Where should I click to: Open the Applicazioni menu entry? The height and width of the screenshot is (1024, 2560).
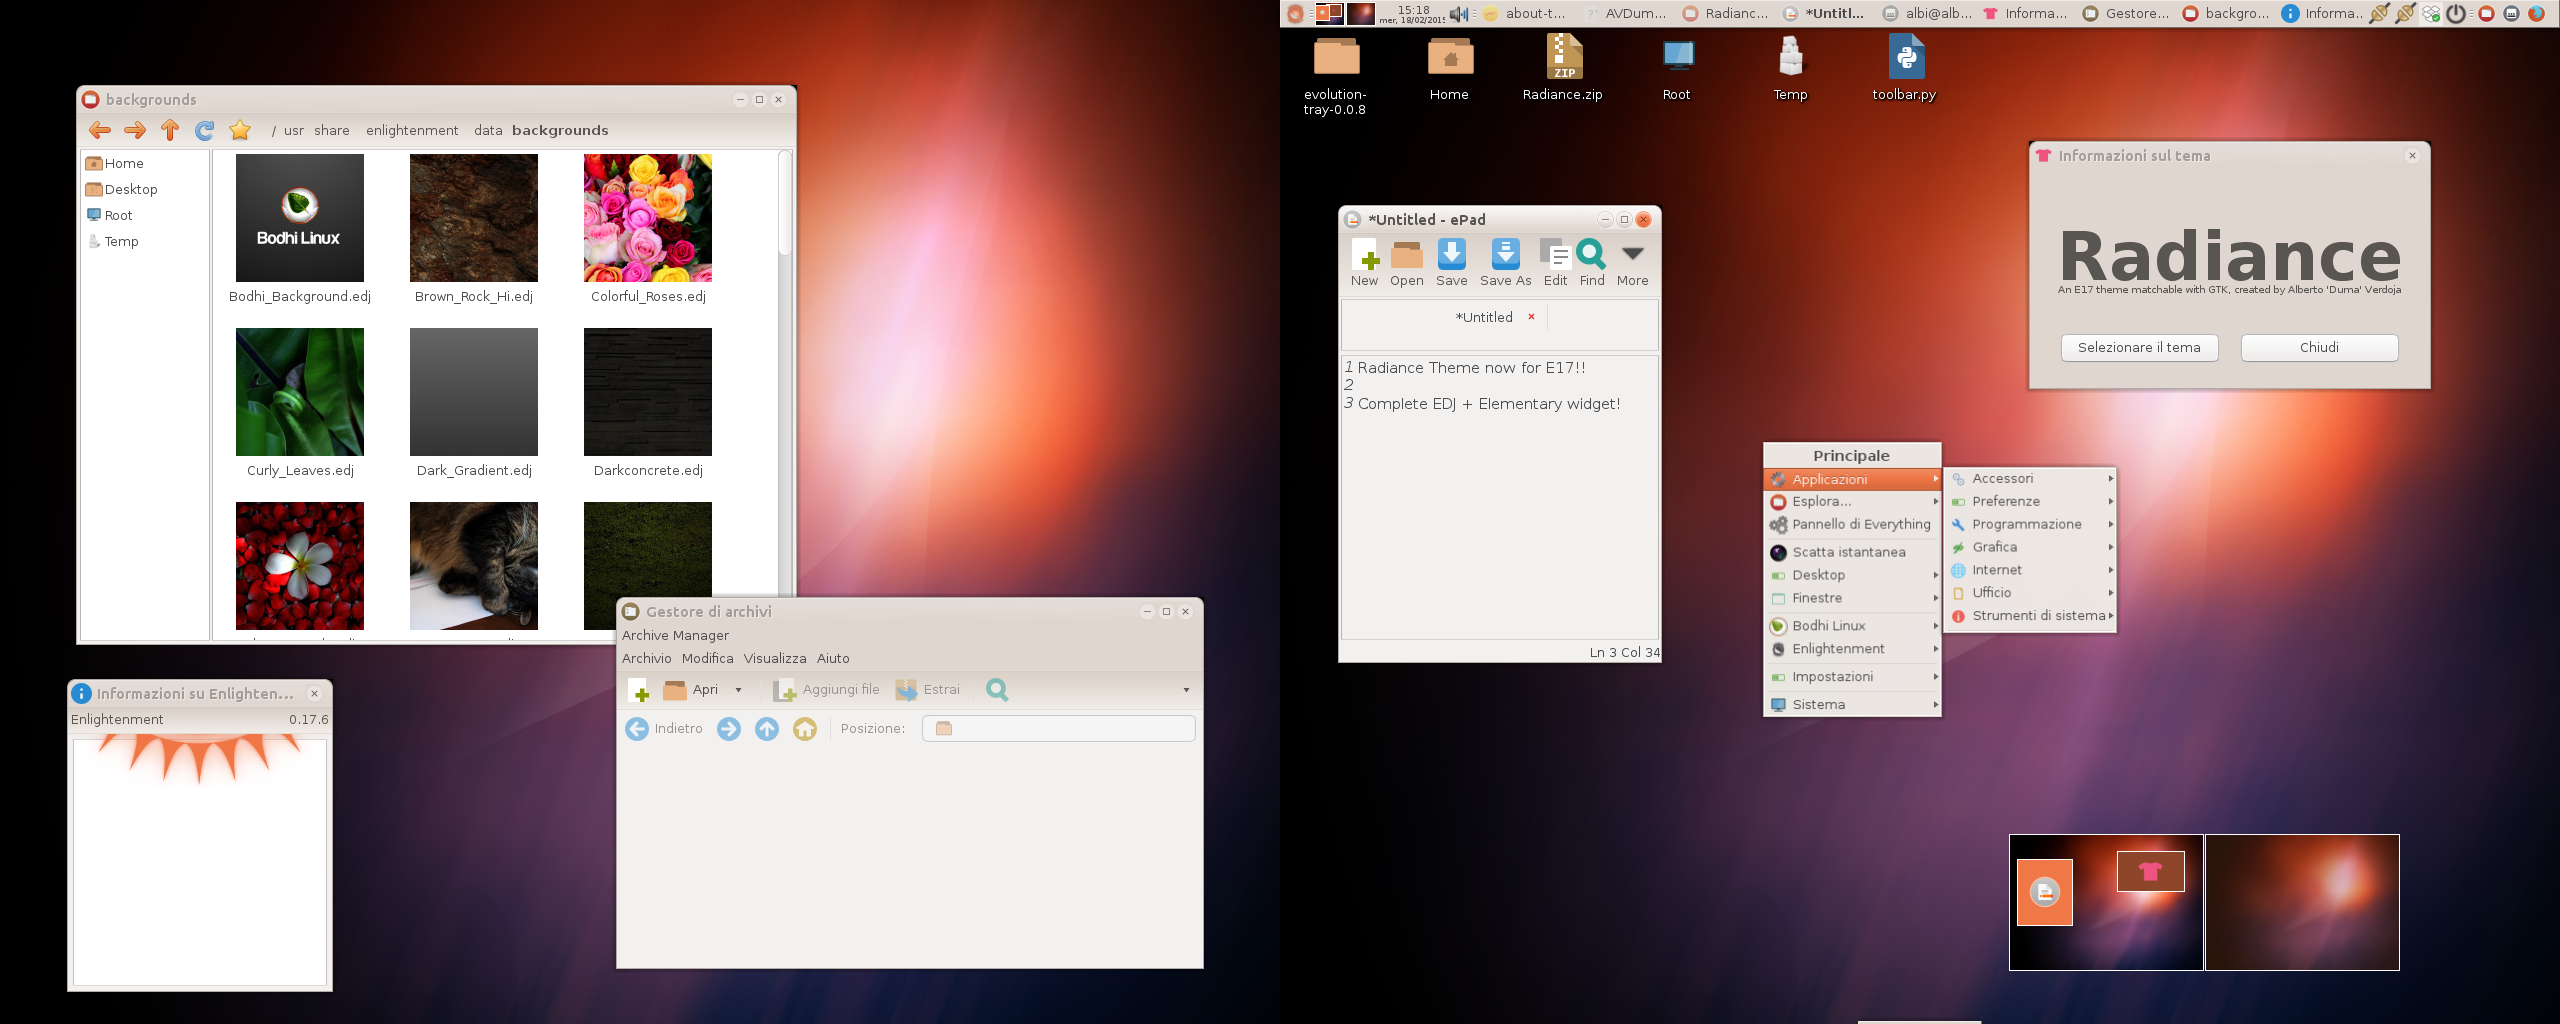click(x=1852, y=479)
